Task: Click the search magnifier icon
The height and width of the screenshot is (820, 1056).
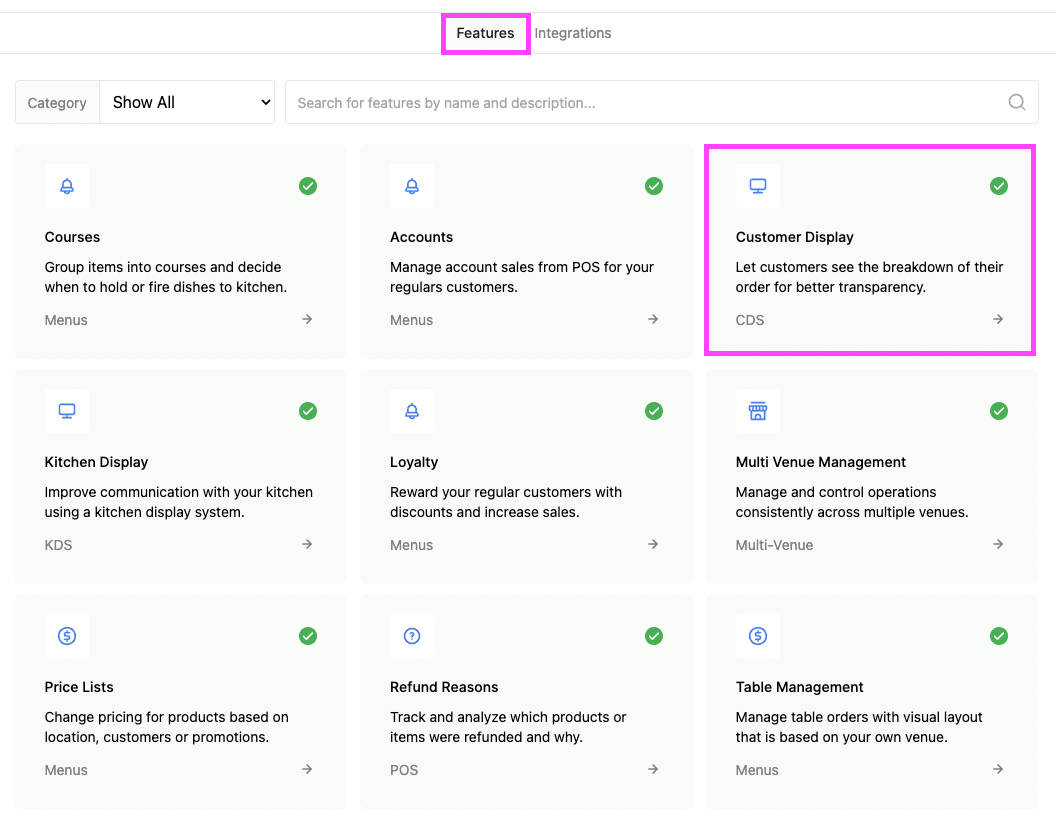Action: pos(1016,102)
